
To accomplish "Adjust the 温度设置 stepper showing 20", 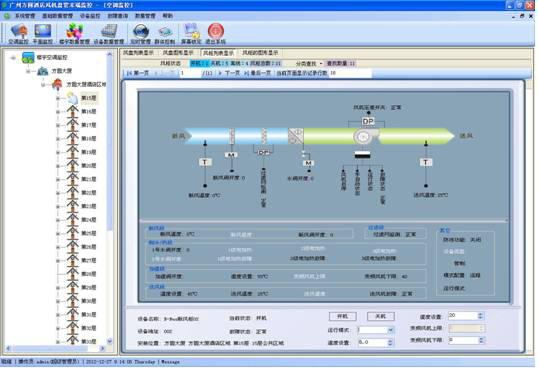I will [480, 315].
